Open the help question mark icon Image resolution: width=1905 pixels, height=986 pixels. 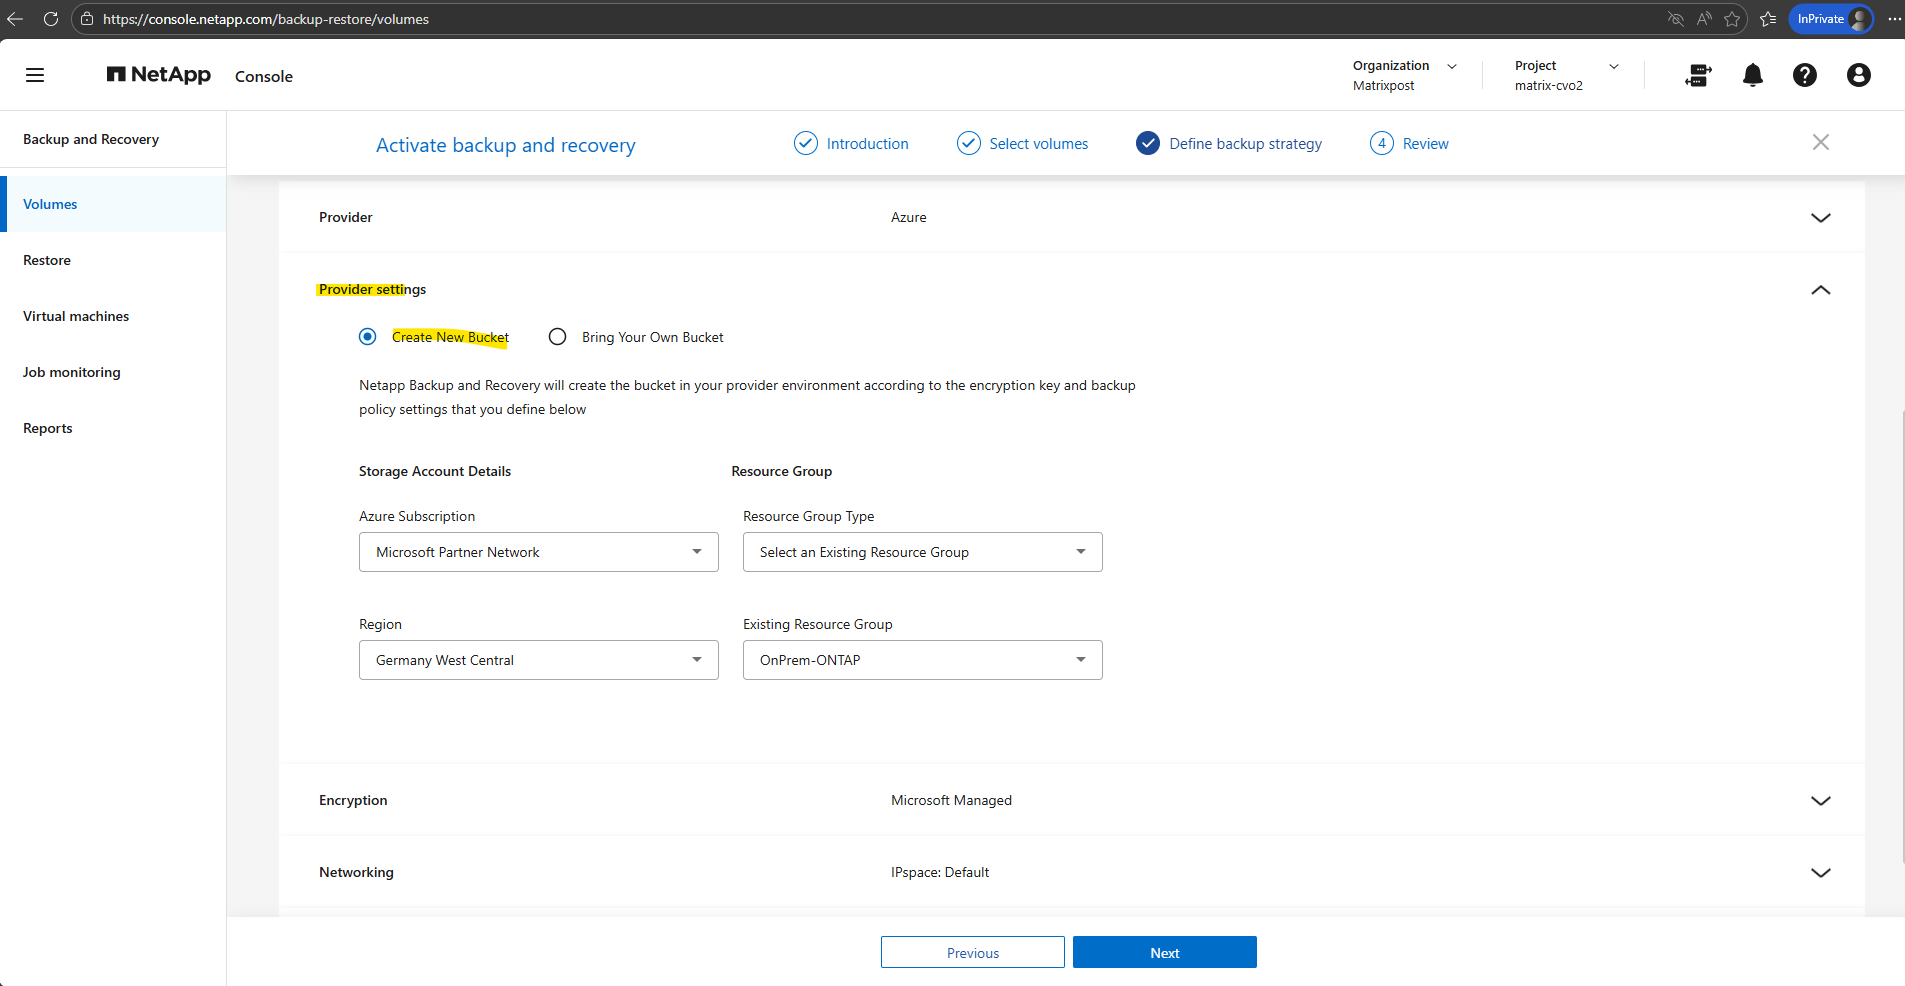[1804, 75]
